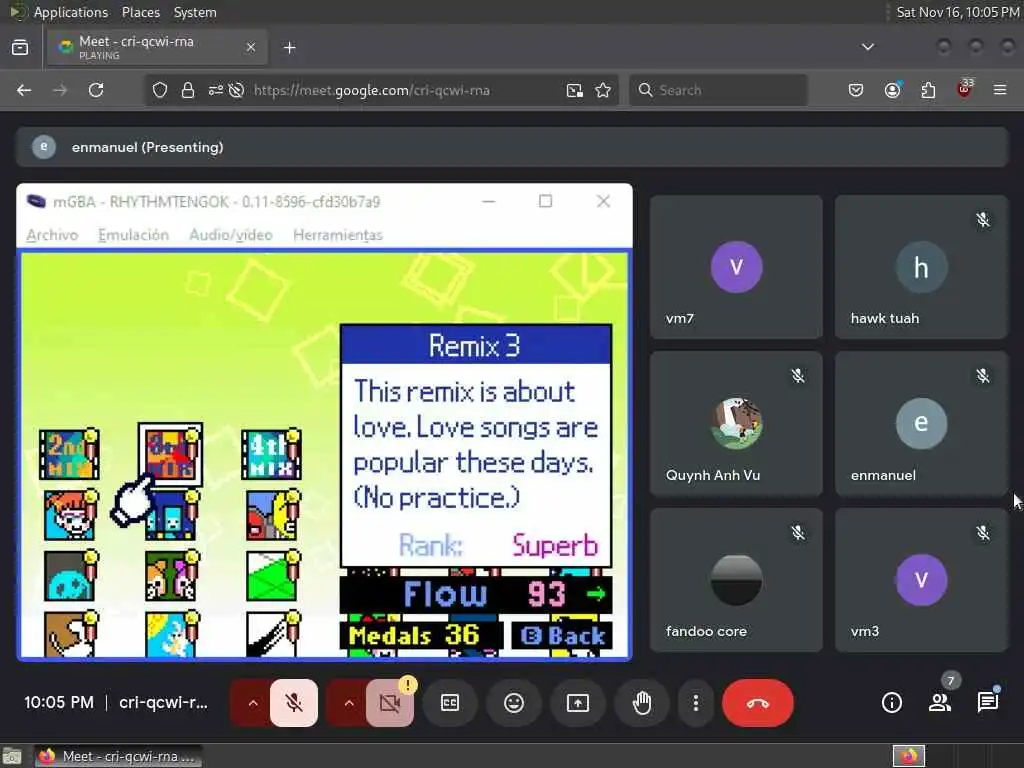1024x768 pixels.
Task: Click the Superb rank text
Action: (x=555, y=545)
